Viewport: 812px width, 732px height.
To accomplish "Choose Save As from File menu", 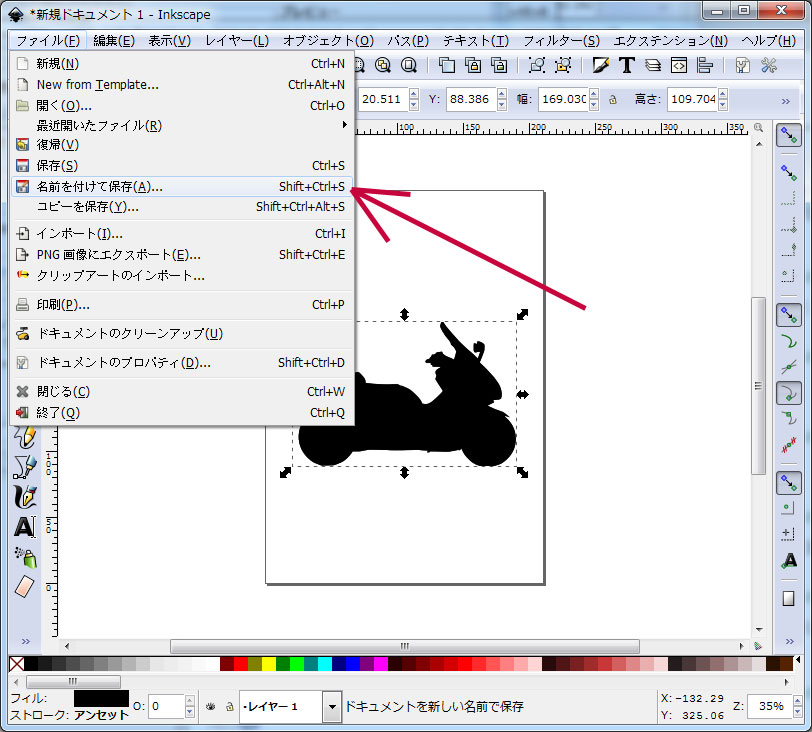I will pos(99,187).
